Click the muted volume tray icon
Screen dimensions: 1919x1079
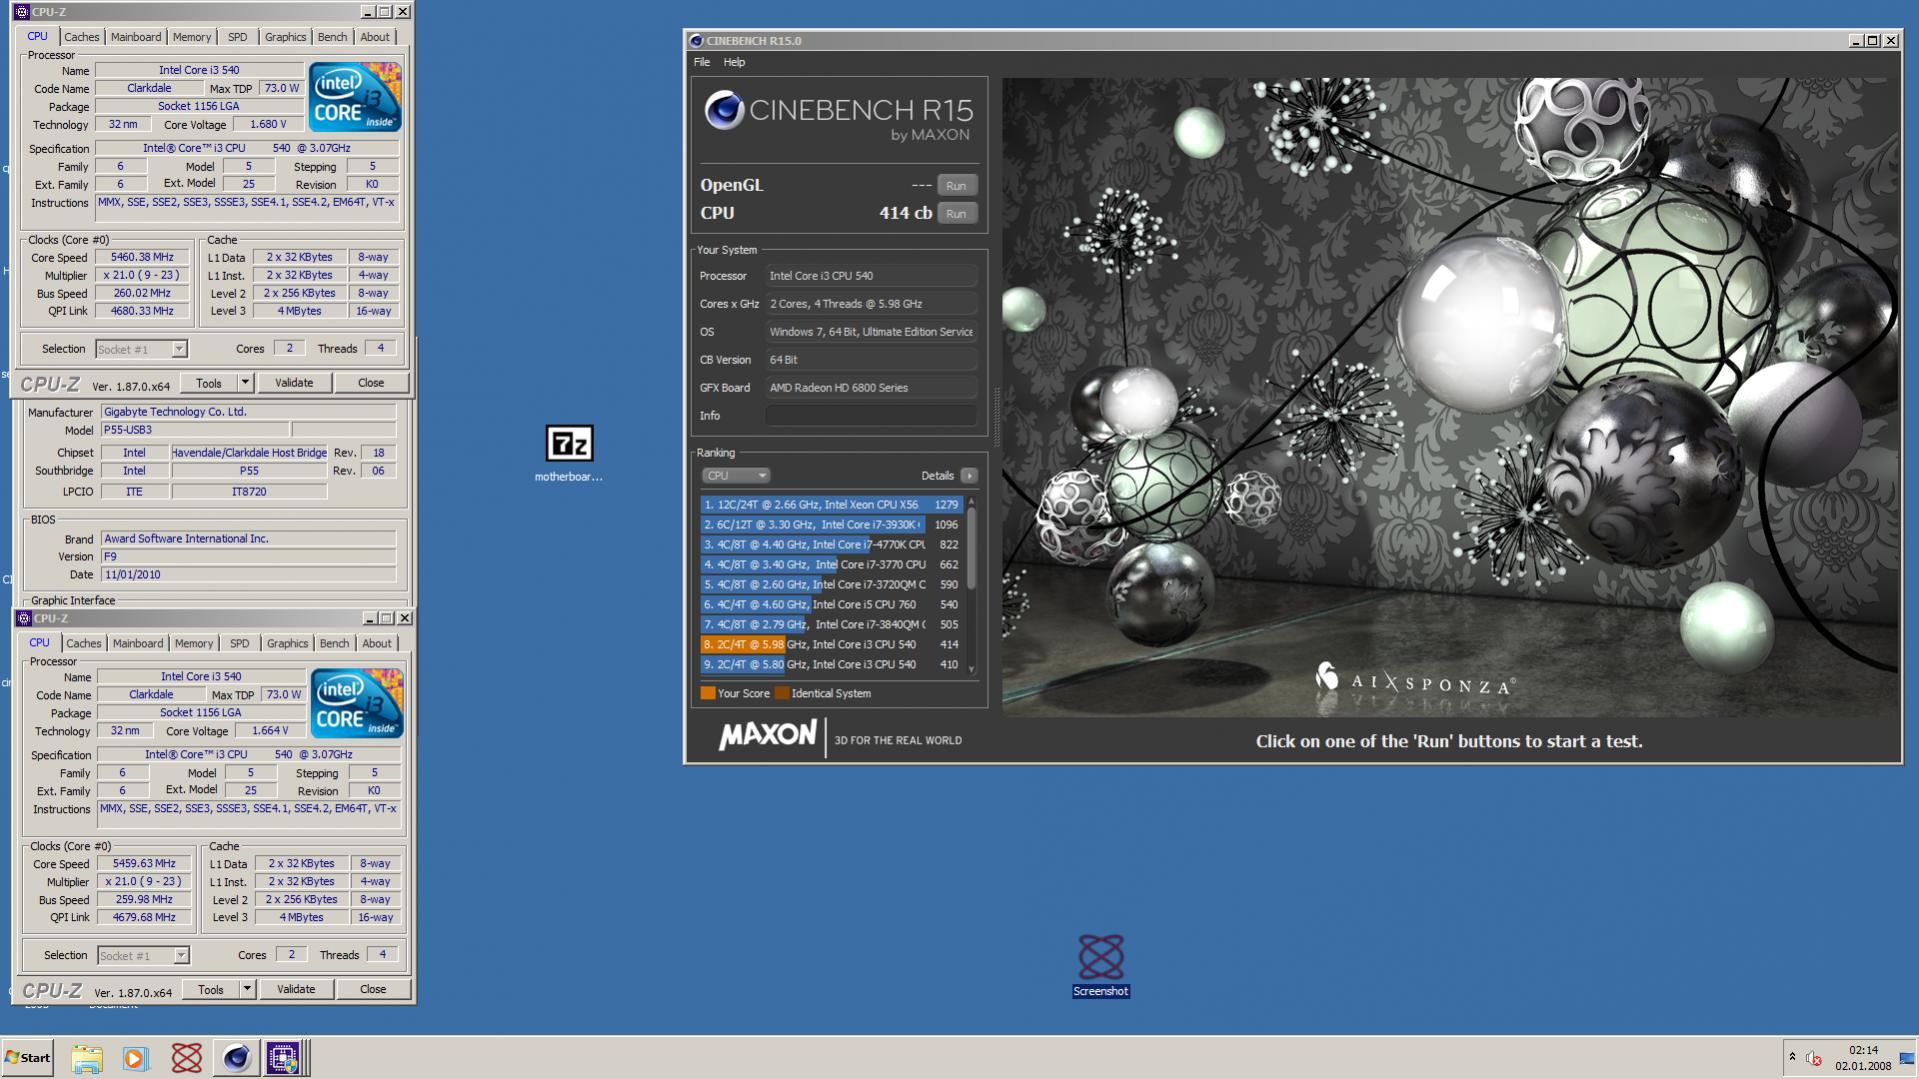pyautogui.click(x=1814, y=1058)
